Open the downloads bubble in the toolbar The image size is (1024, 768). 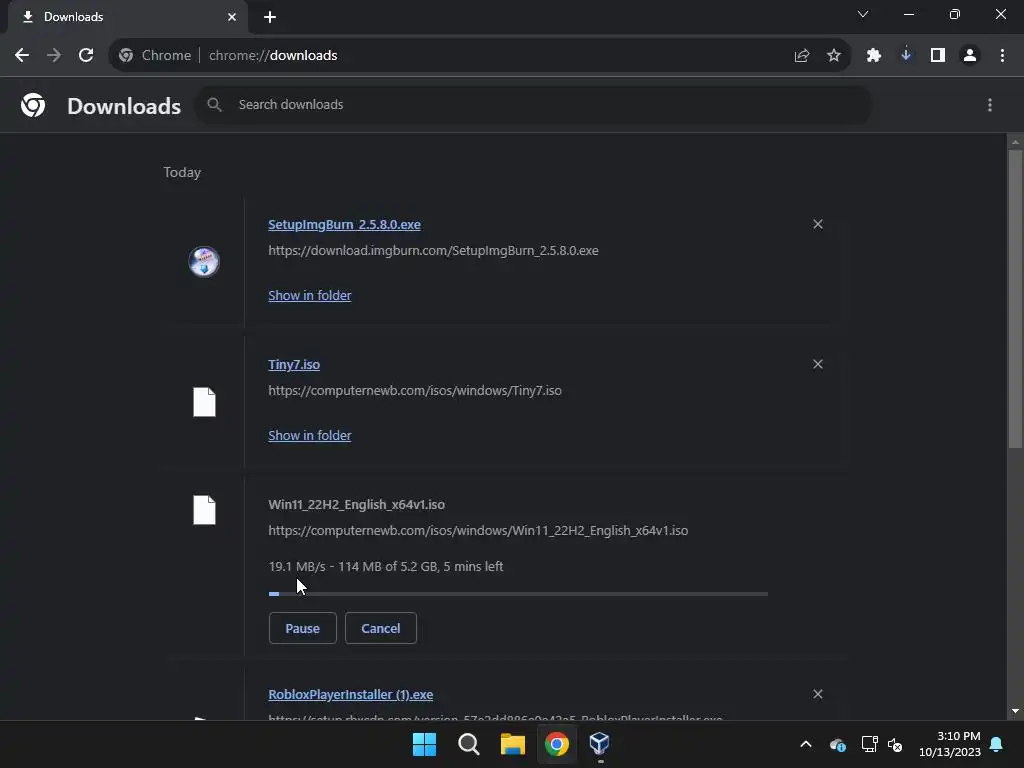(906, 56)
